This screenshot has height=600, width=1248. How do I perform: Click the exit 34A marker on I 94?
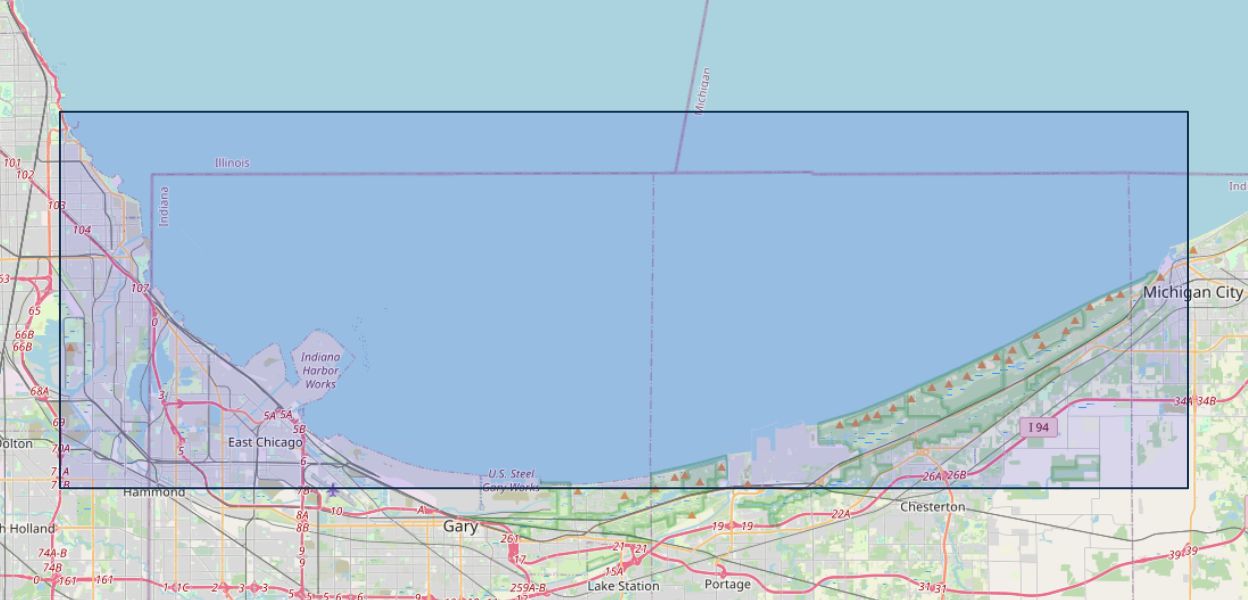pos(1184,402)
